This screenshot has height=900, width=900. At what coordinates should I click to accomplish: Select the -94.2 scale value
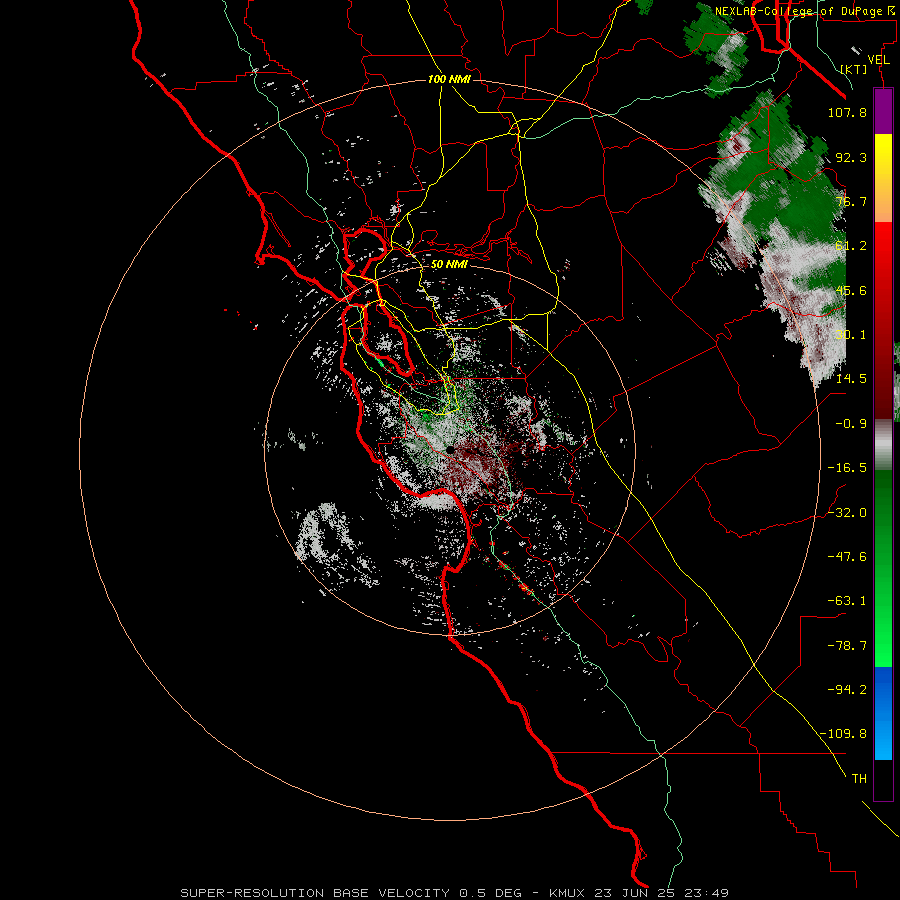[847, 690]
